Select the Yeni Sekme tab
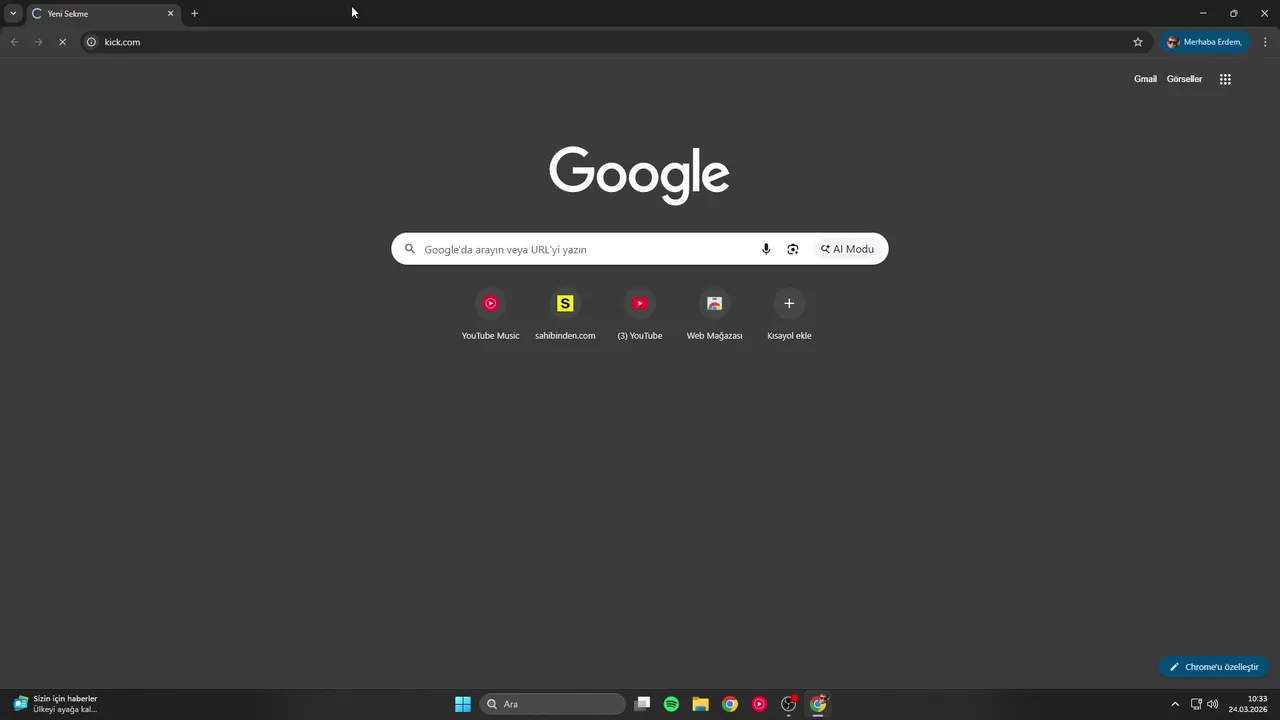Screen dimensions: 1280x720 102,14
